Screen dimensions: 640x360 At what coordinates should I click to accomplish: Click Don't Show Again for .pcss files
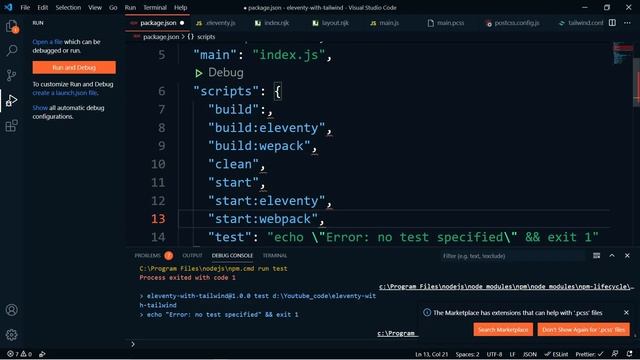point(583,329)
